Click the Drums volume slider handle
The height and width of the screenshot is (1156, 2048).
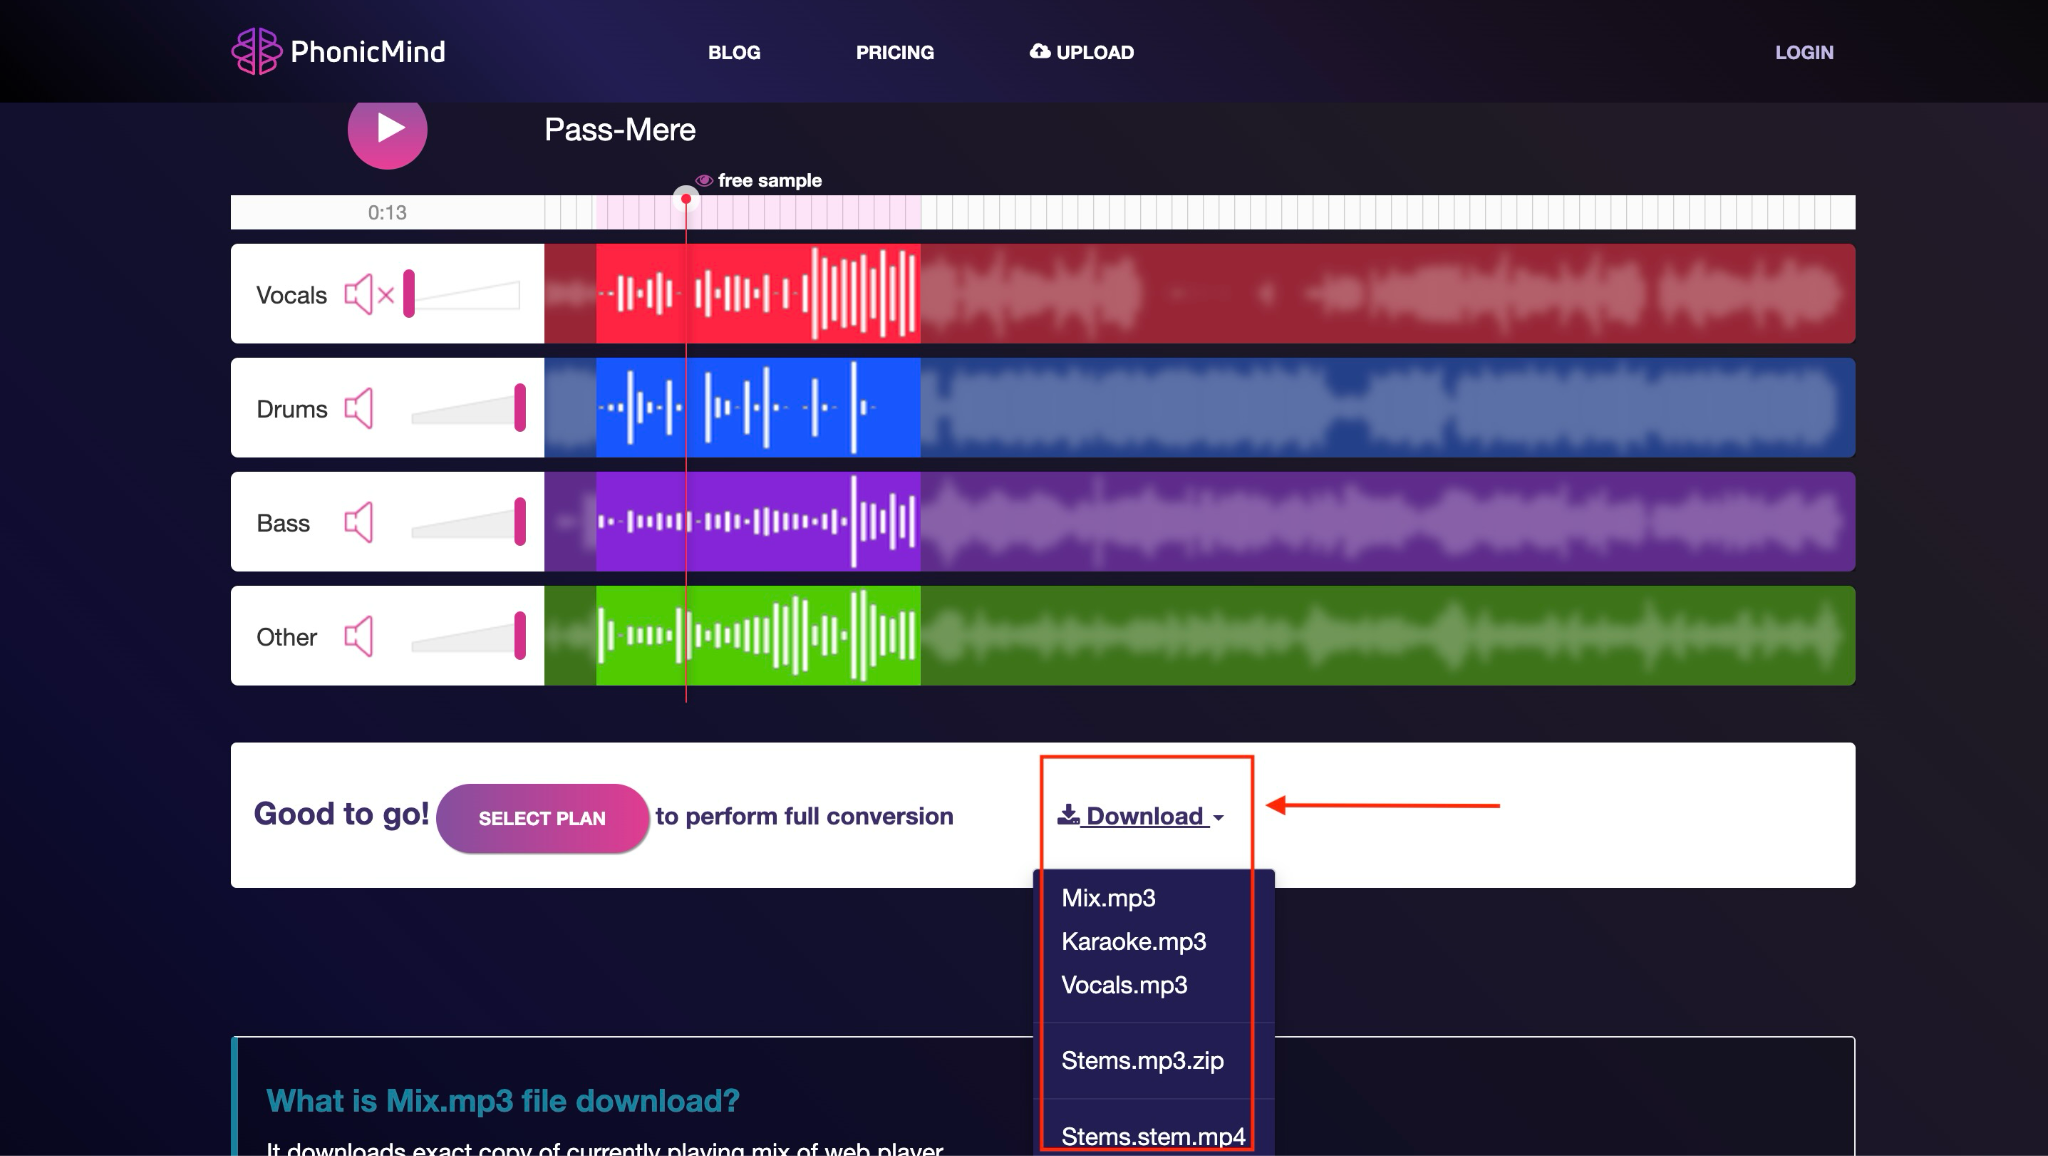click(520, 408)
